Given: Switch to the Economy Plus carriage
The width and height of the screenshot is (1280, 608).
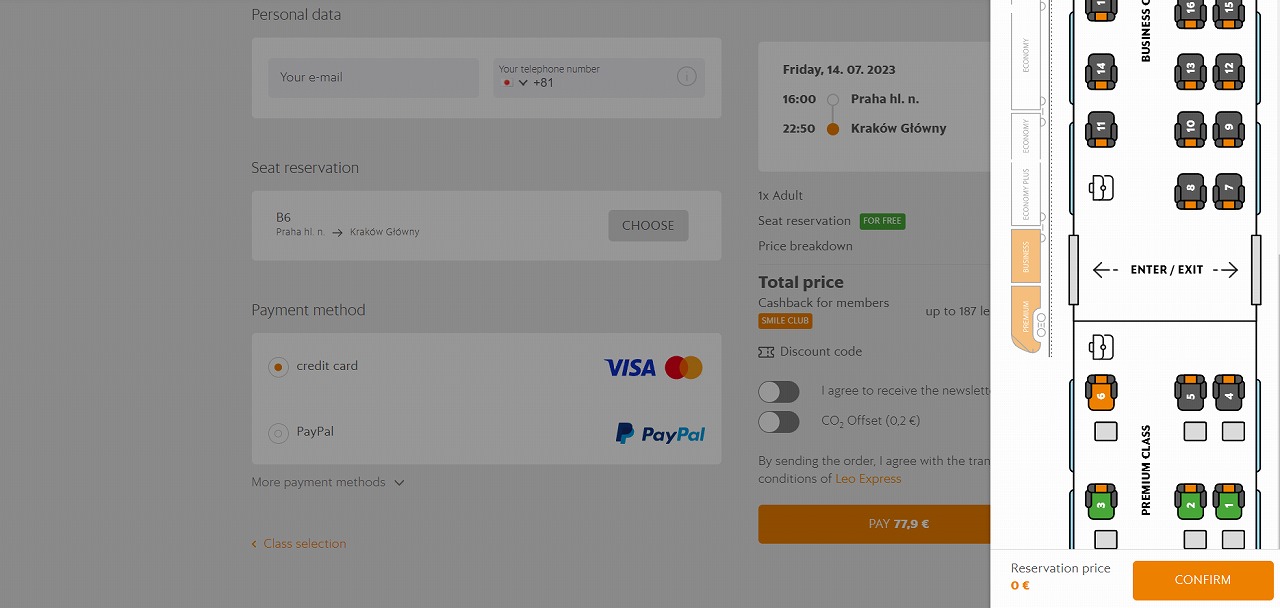Looking at the screenshot, I should point(1026,193).
